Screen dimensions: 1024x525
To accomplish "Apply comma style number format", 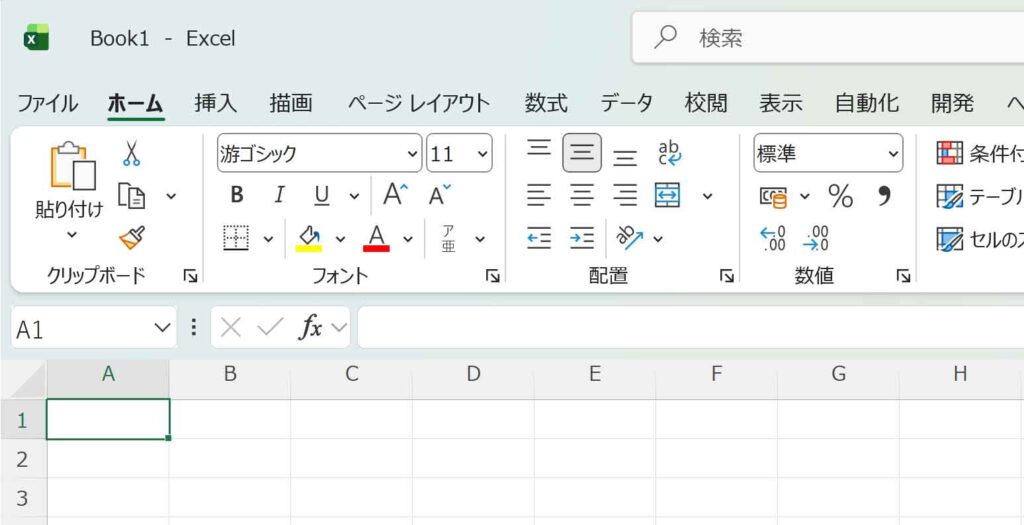I will point(884,194).
